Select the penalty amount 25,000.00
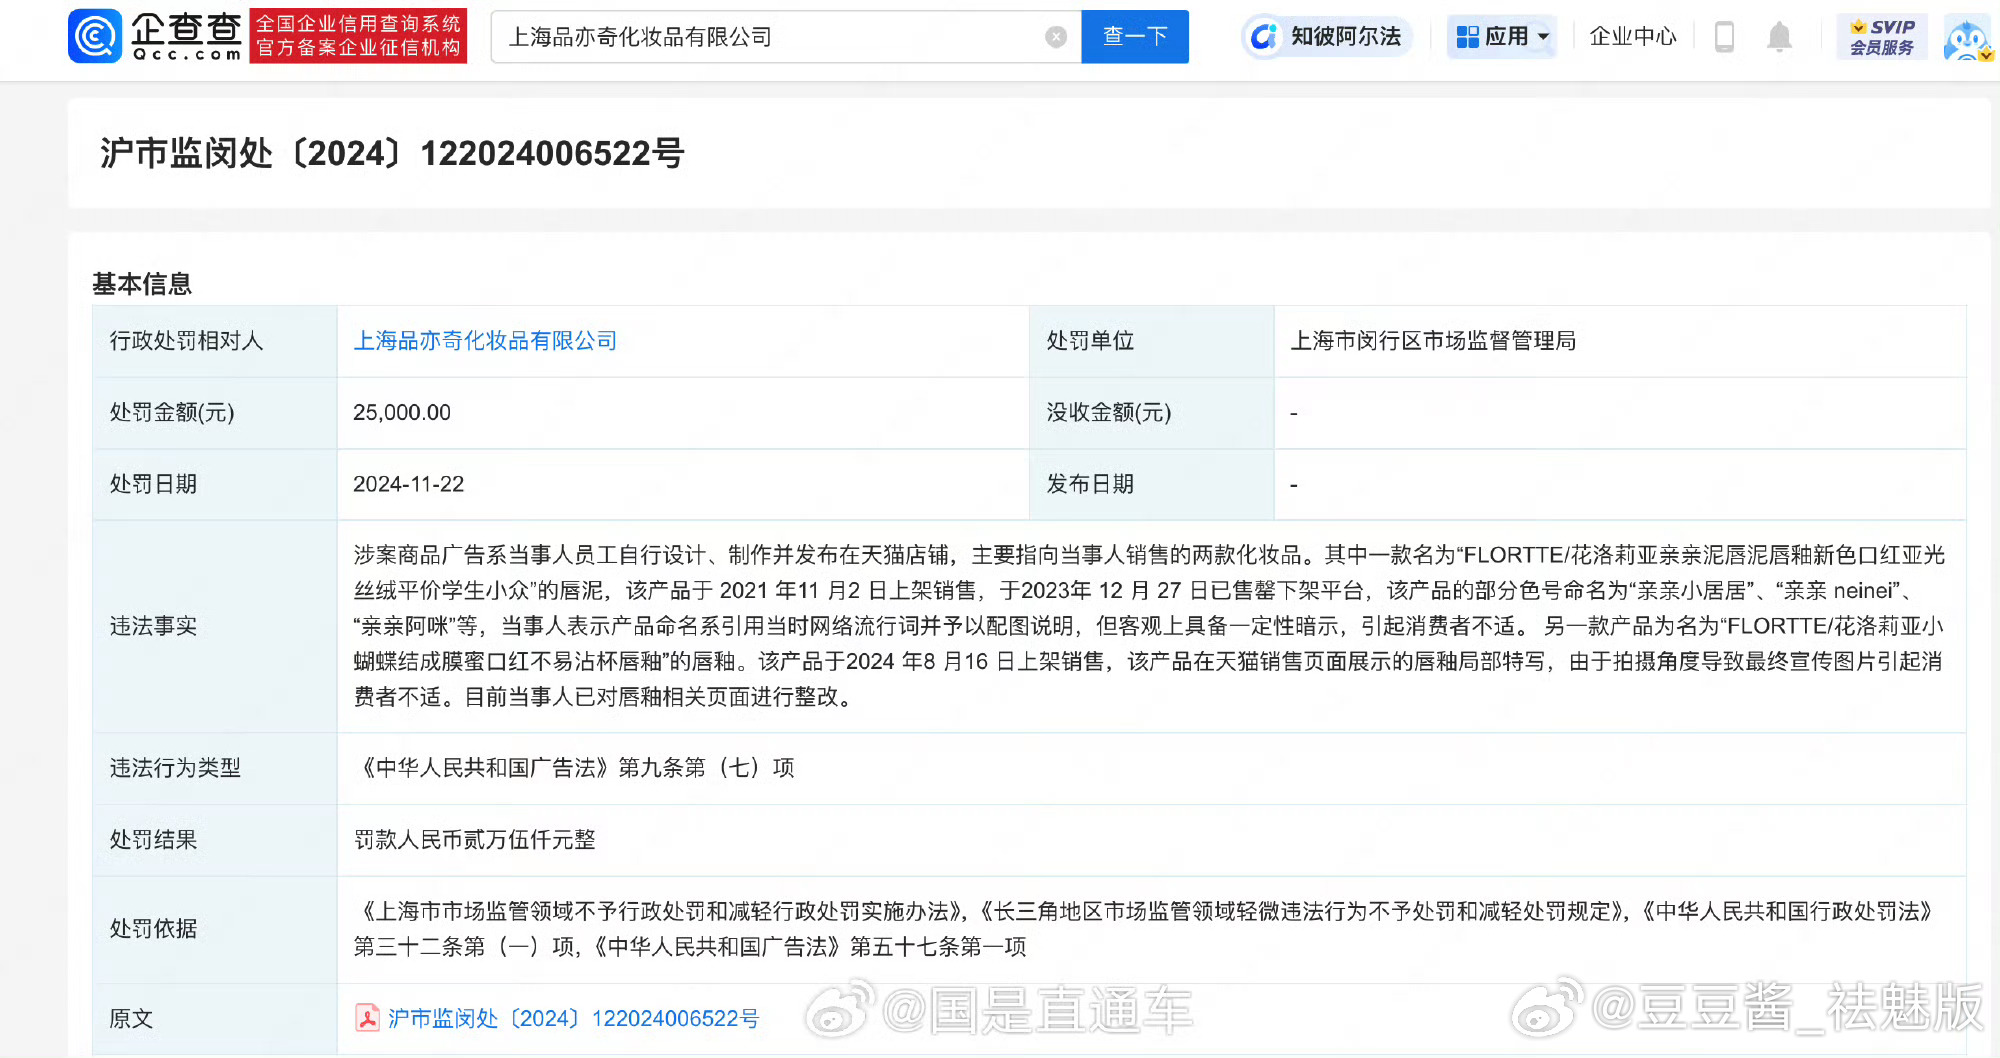This screenshot has height=1058, width=2000. pos(402,412)
